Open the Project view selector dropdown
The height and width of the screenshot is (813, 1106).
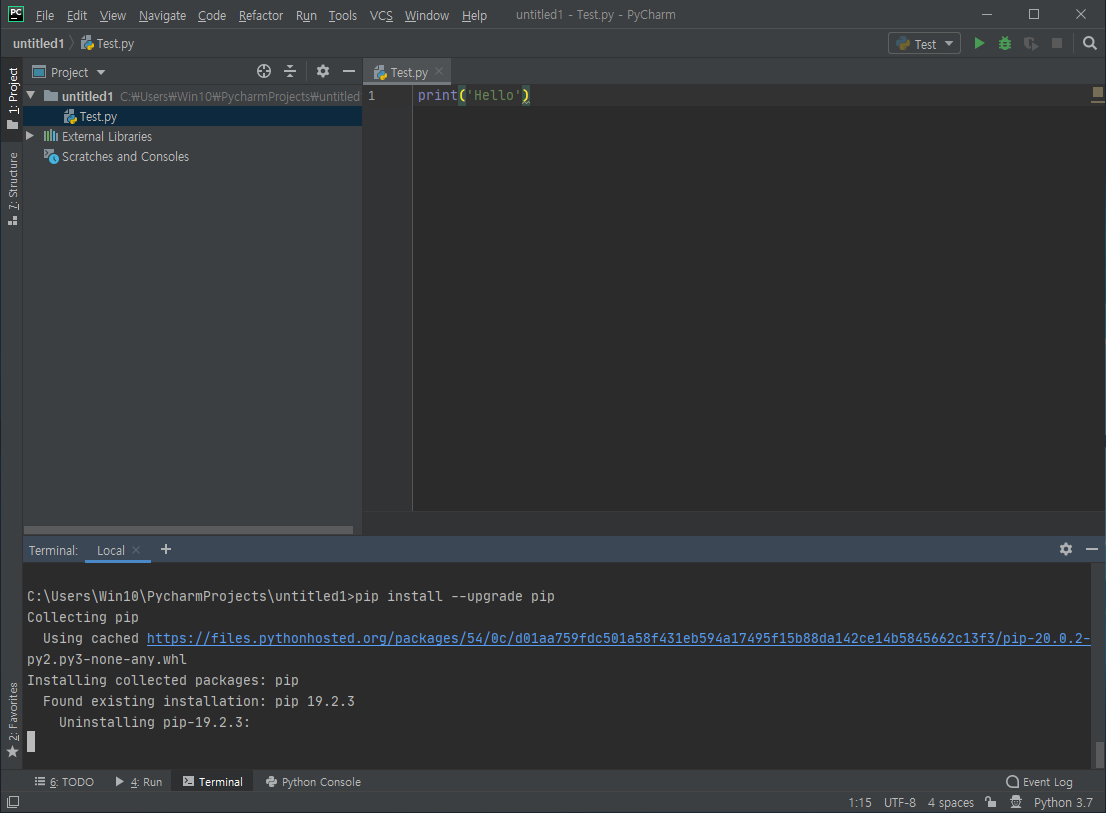[x=69, y=72]
